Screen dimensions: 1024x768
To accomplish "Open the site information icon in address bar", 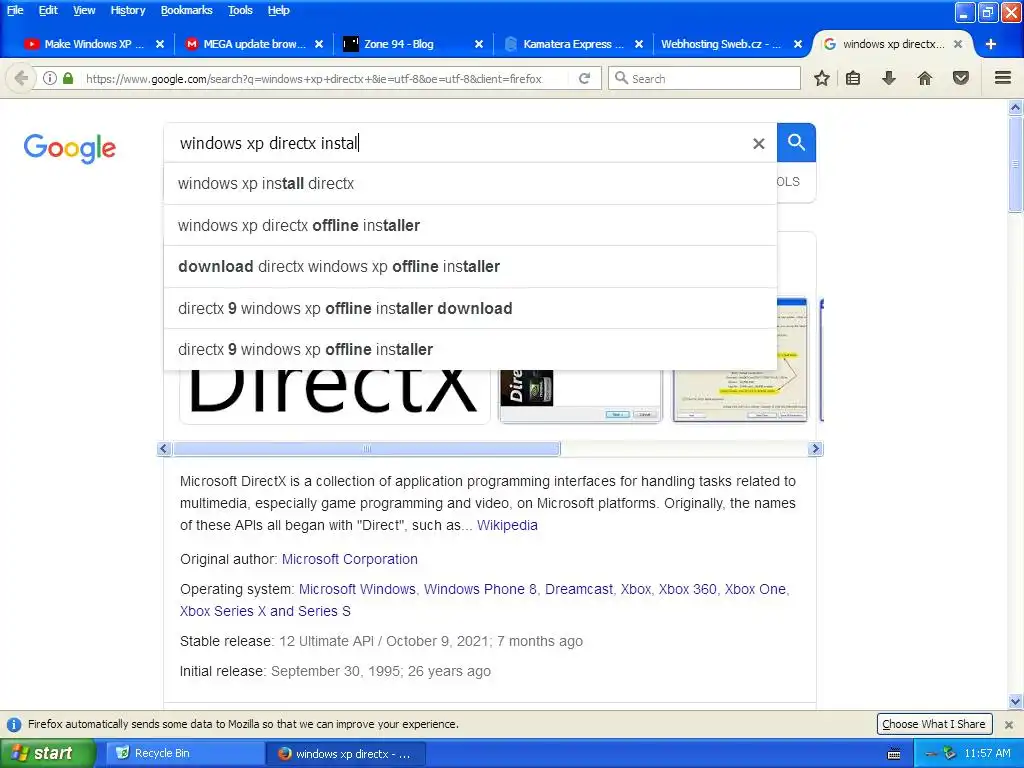I will click(x=50, y=78).
